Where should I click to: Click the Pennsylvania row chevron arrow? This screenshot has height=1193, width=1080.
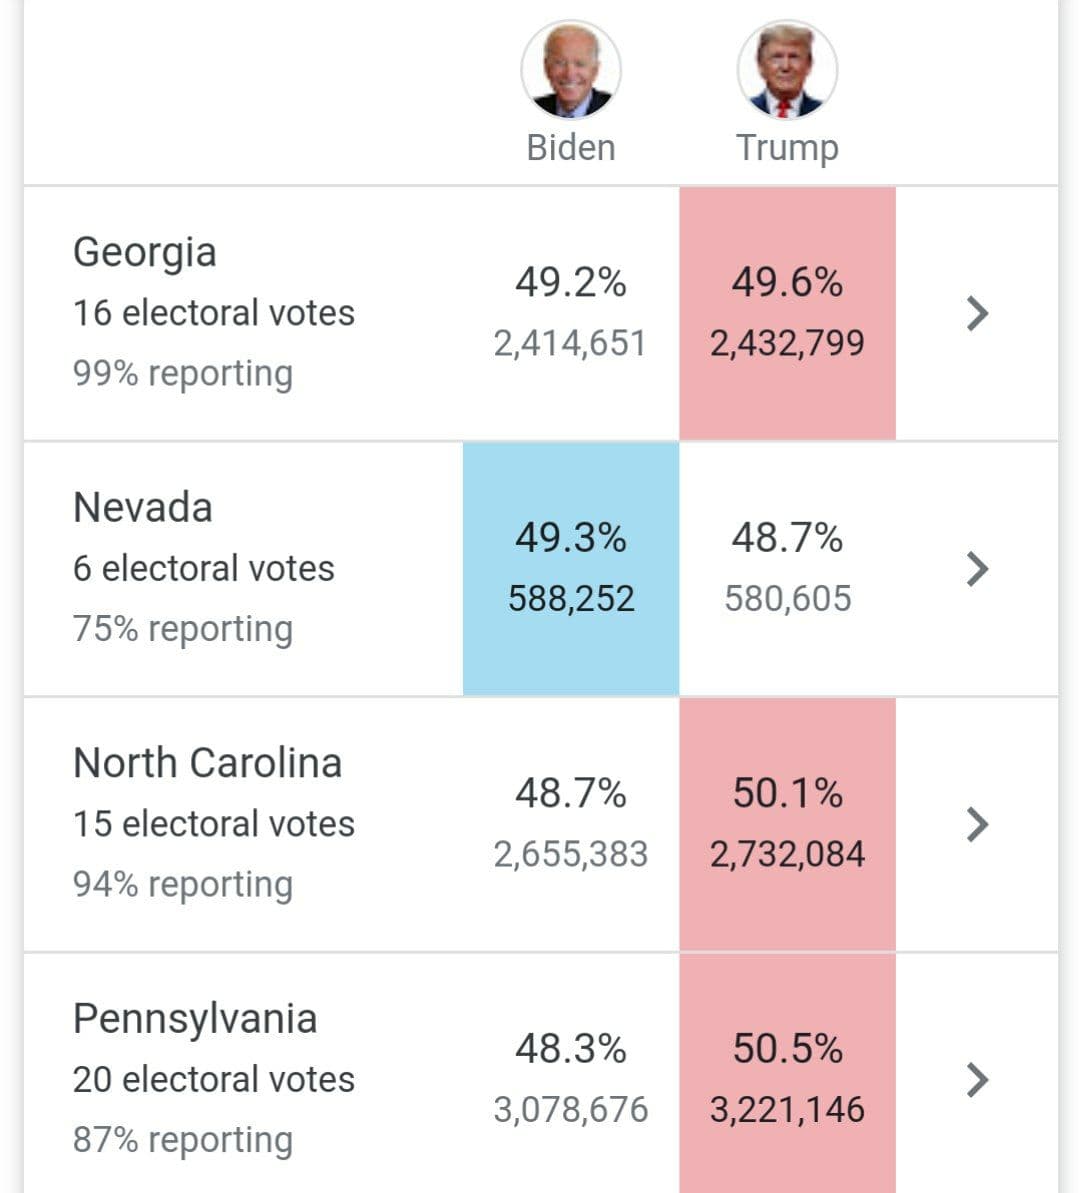(977, 1079)
